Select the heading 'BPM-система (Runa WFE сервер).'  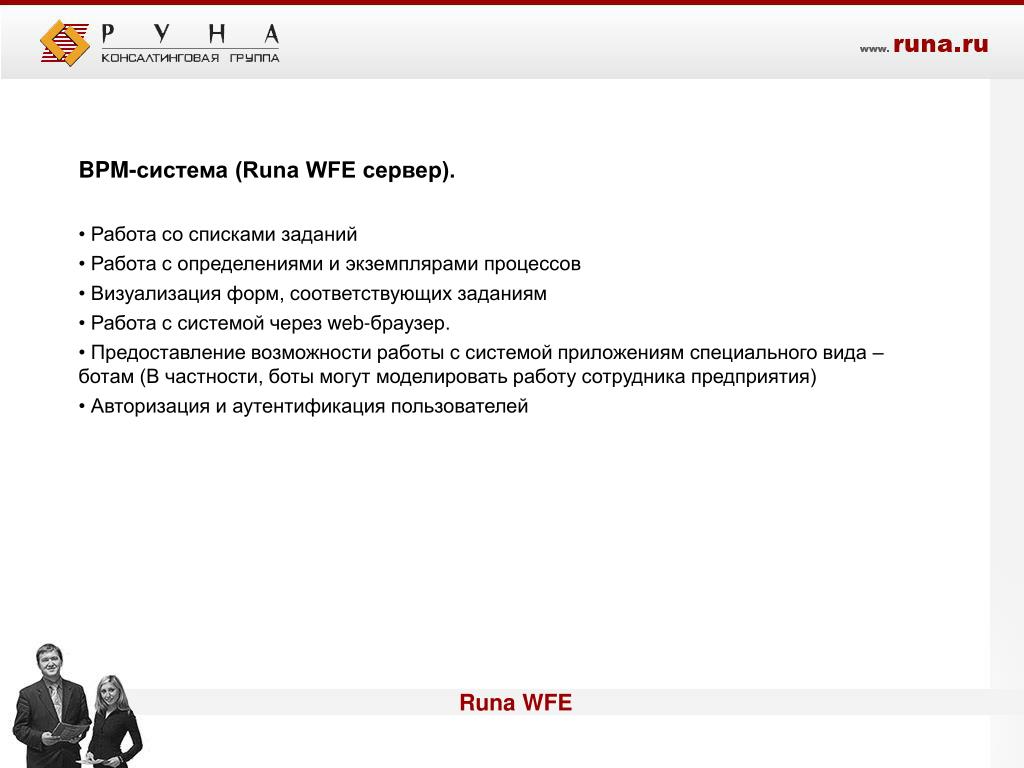[x=266, y=170]
